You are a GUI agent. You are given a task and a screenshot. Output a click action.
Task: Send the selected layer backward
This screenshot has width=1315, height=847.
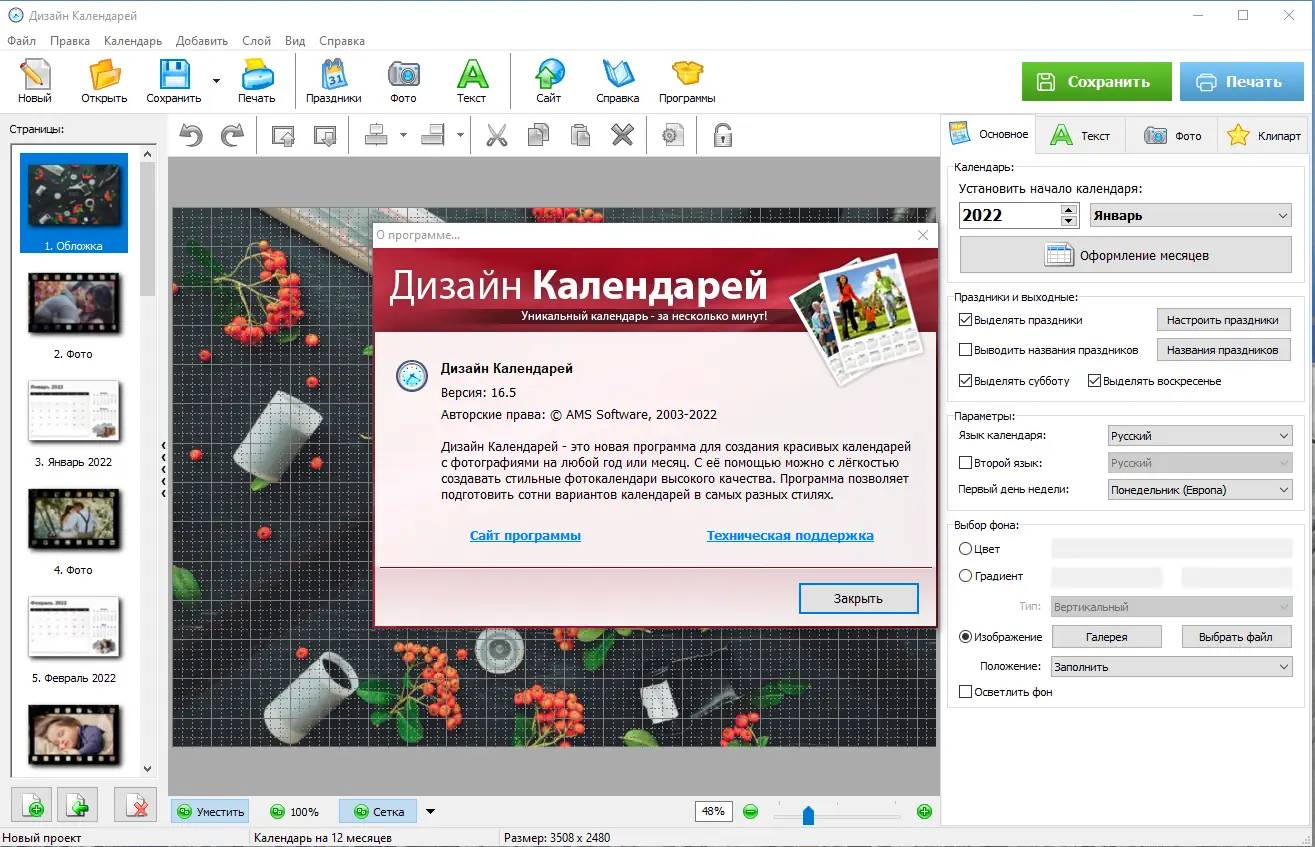(x=325, y=135)
